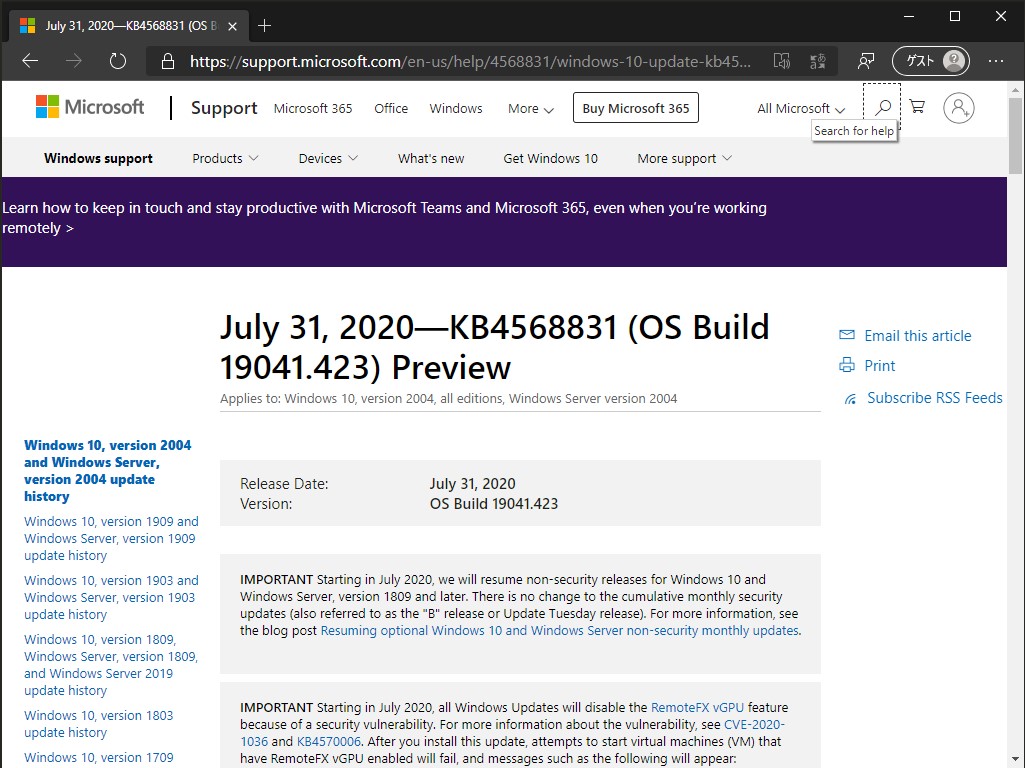Open the shopping cart

coord(917,107)
